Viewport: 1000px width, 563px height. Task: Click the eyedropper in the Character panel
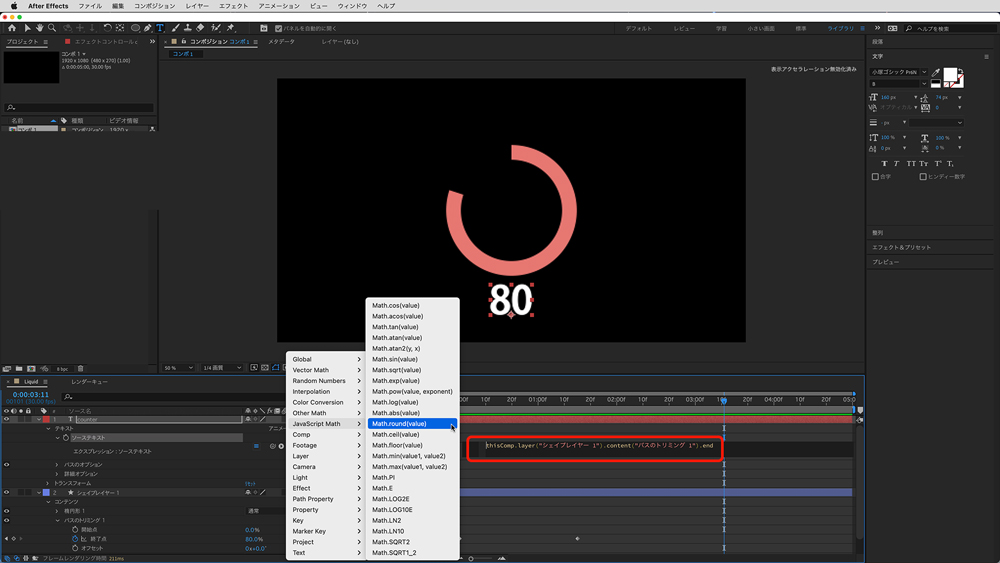point(937,74)
